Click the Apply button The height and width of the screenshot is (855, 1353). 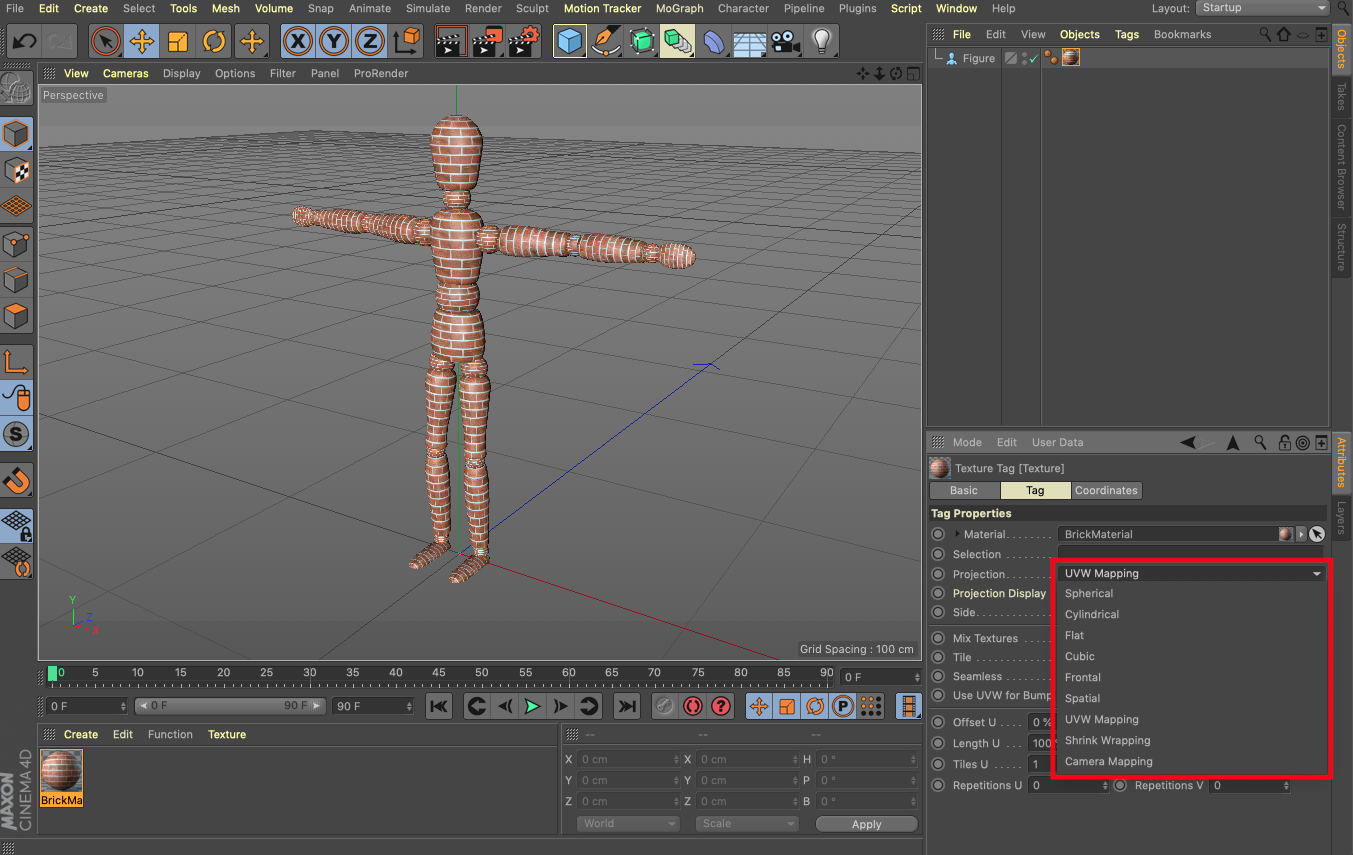pos(867,824)
